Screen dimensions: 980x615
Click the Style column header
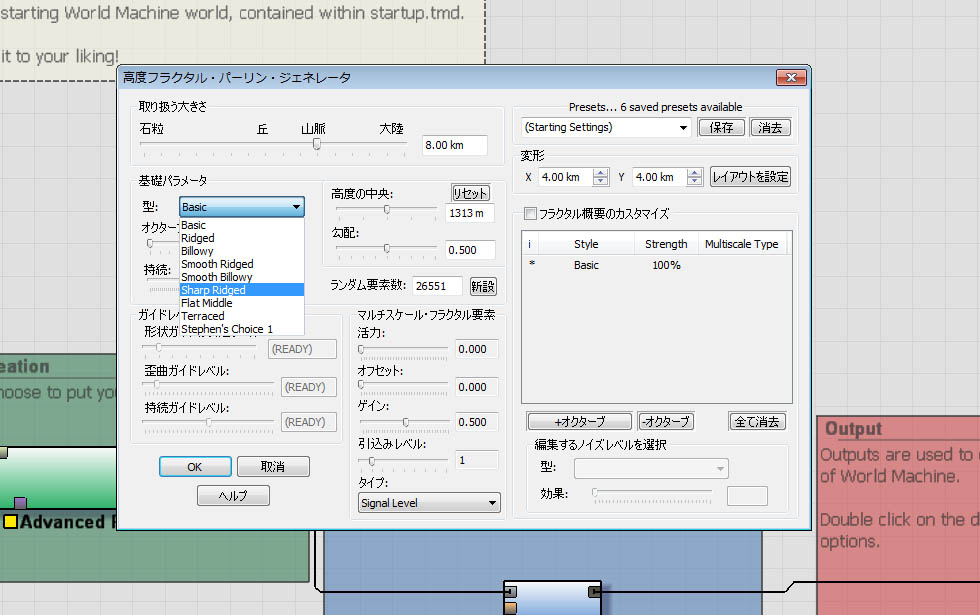pyautogui.click(x=586, y=244)
